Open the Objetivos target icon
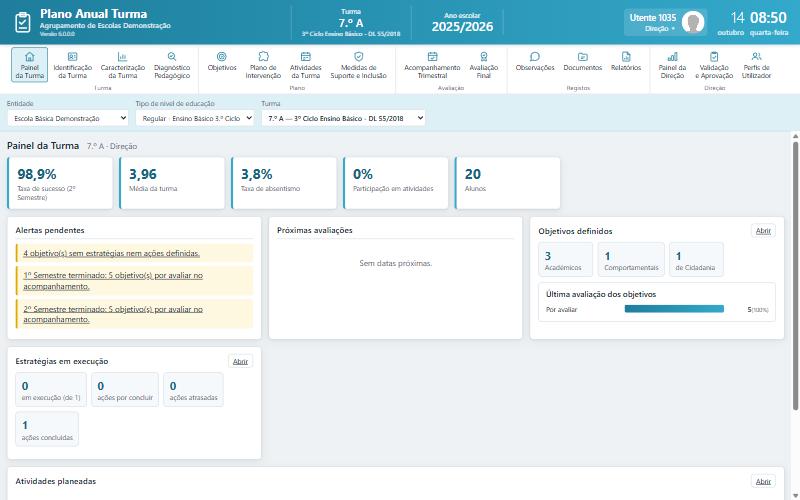Screen dimensions: 800x500 pyautogui.click(x=221, y=56)
